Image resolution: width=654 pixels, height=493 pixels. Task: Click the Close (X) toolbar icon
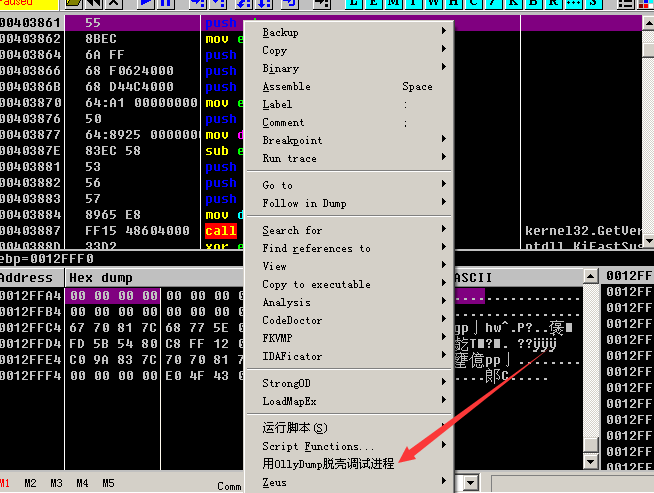113,3
